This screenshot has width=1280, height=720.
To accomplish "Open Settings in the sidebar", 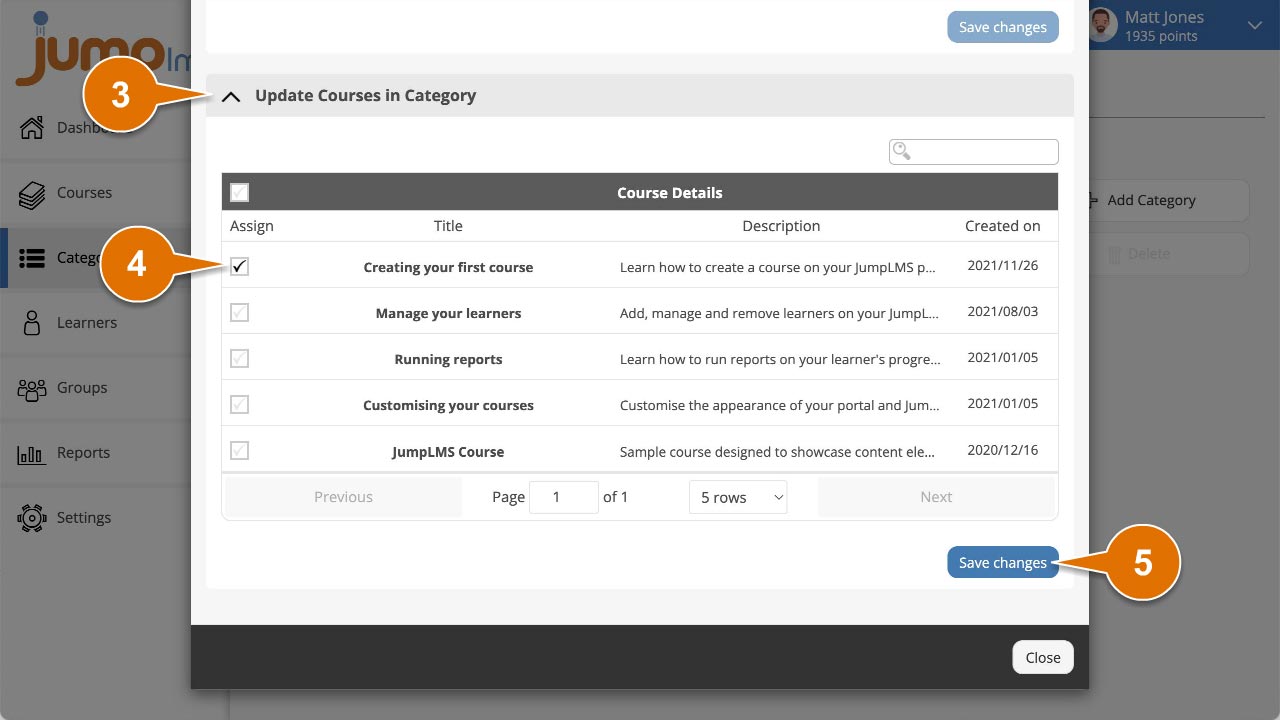I will coord(84,518).
